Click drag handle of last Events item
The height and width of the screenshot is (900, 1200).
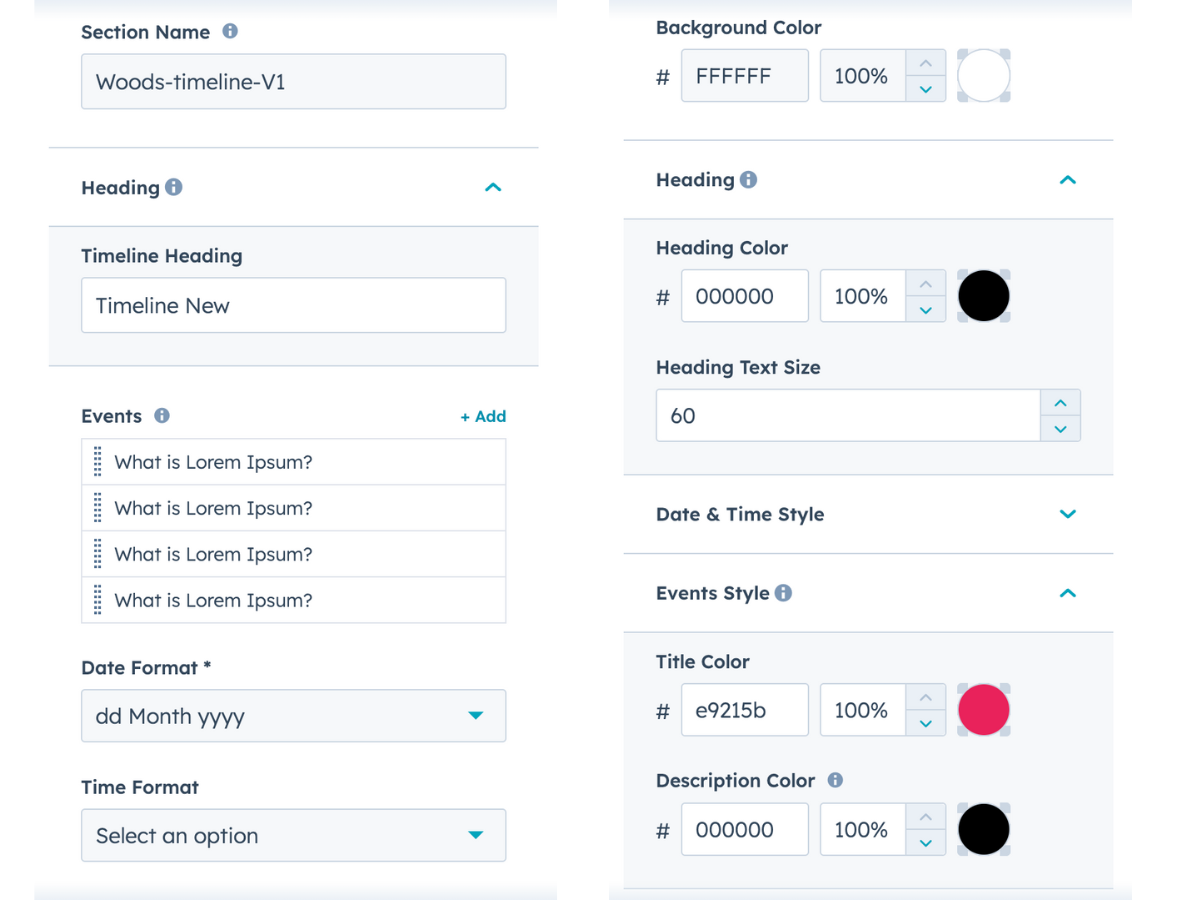[98, 600]
